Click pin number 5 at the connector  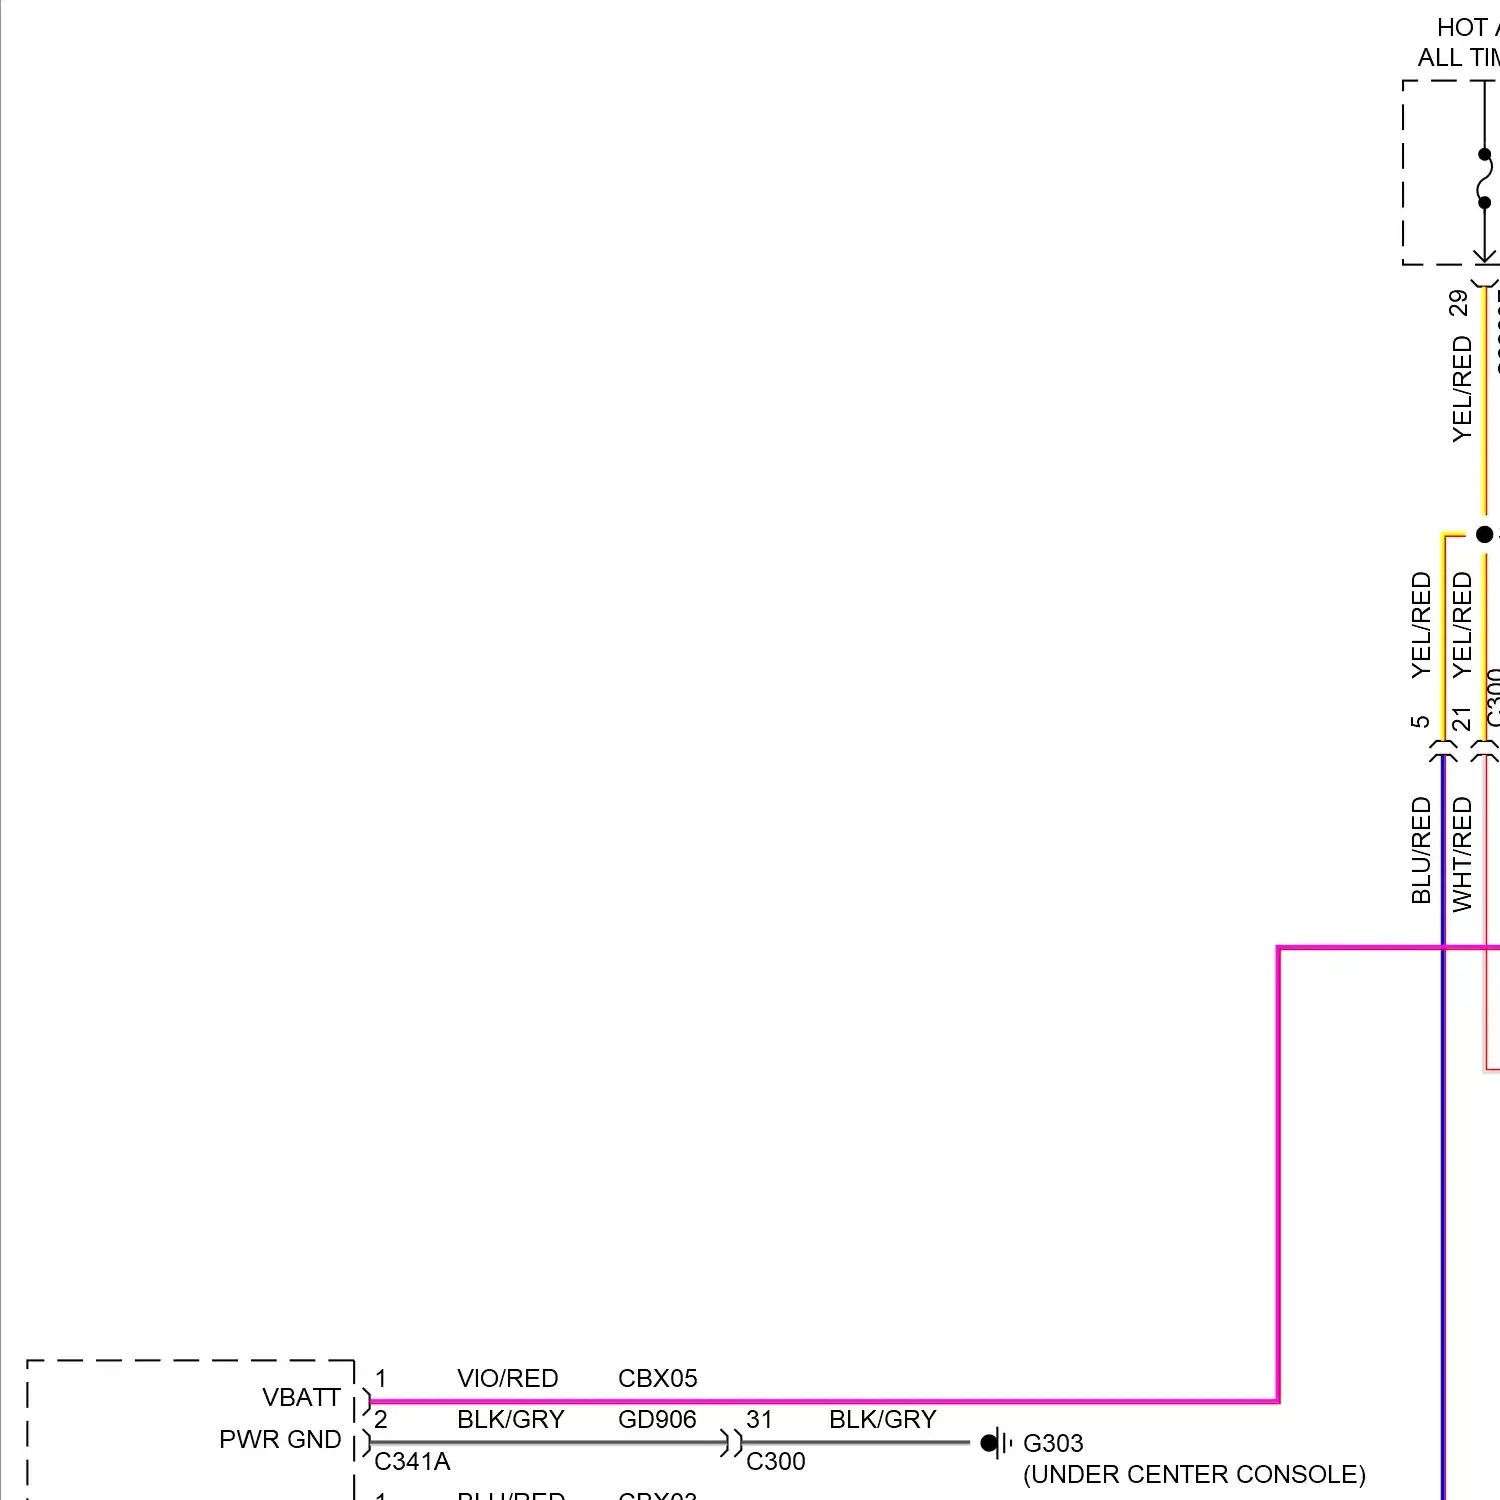coord(1420,721)
